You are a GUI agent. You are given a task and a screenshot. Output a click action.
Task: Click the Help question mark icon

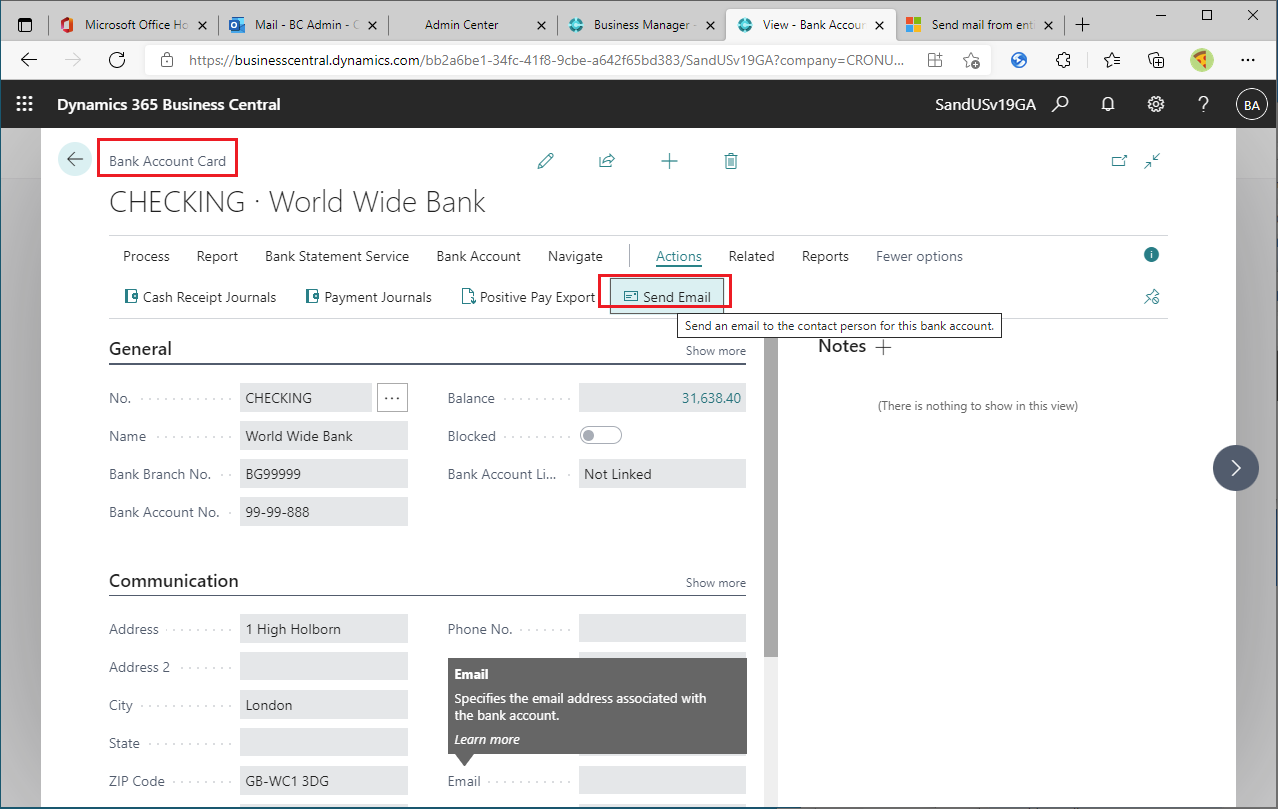[1202, 103]
